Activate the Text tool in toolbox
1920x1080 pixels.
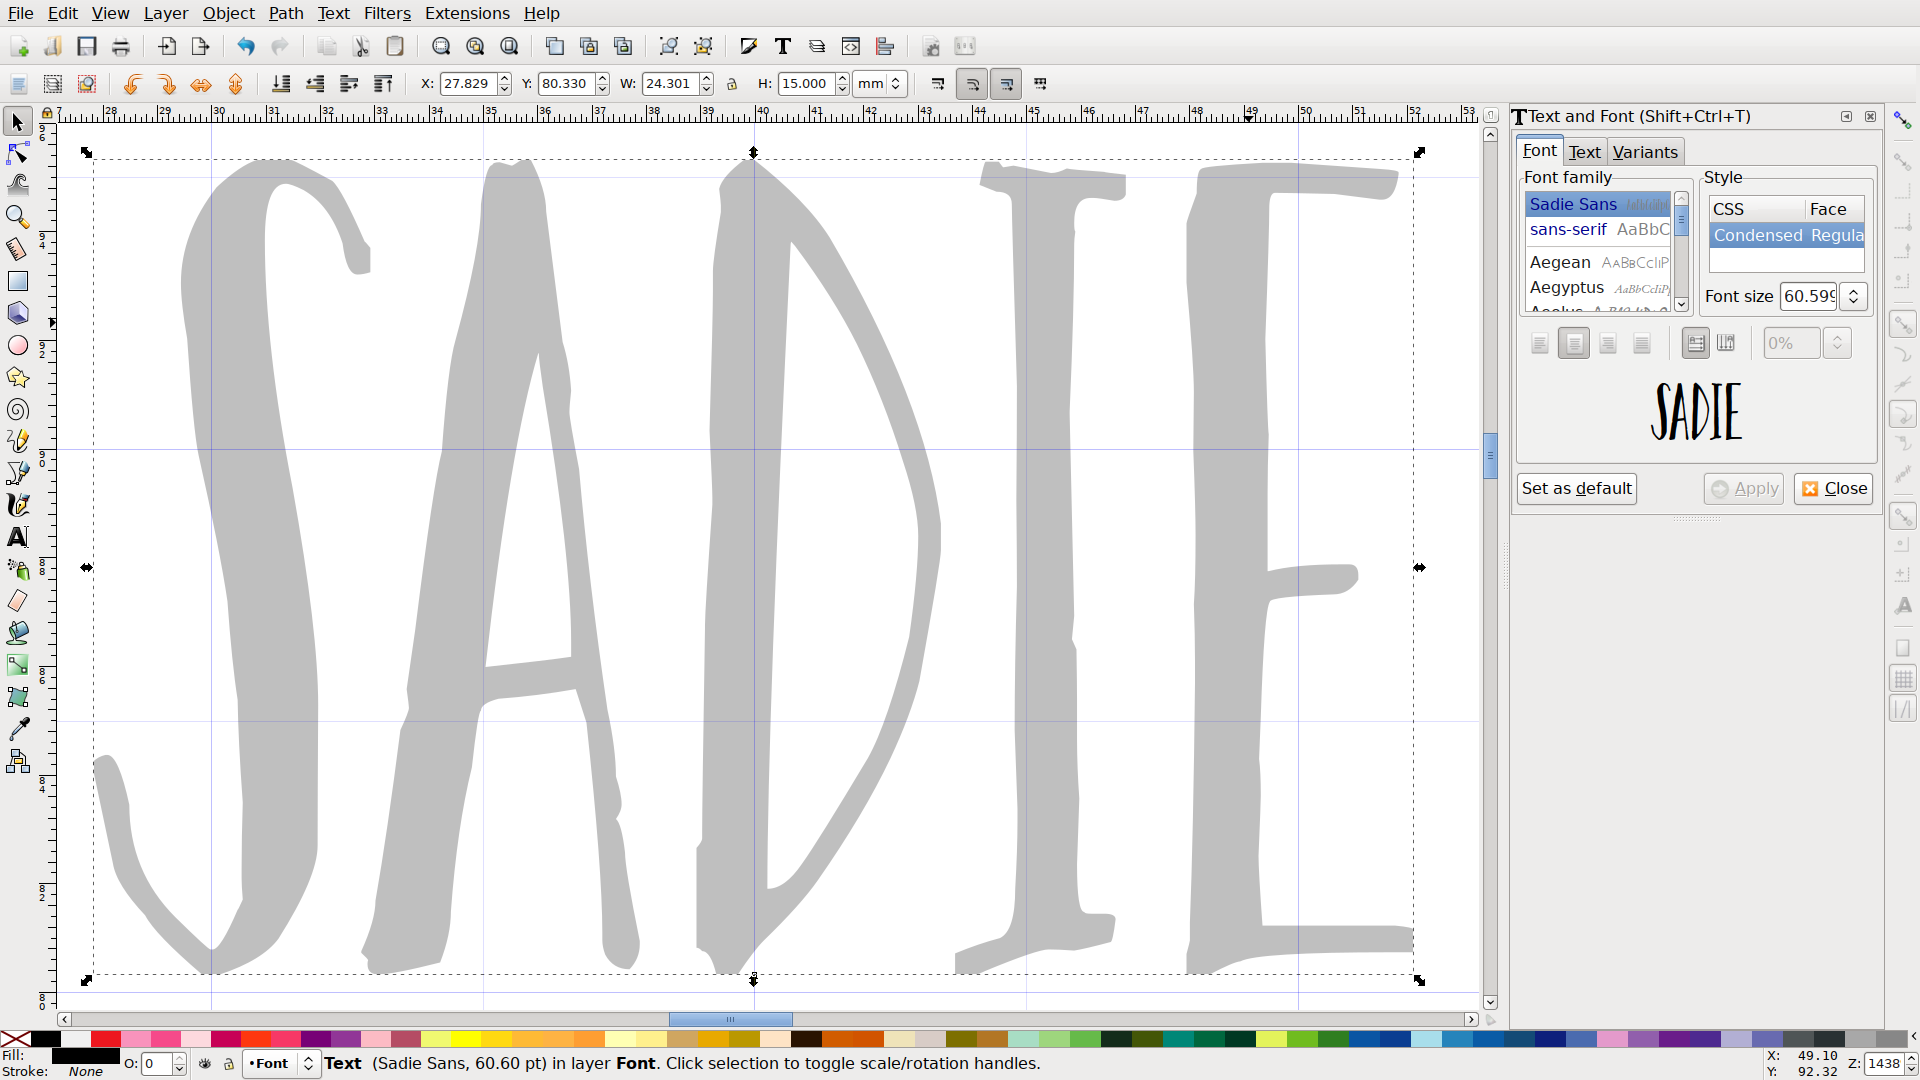17,537
